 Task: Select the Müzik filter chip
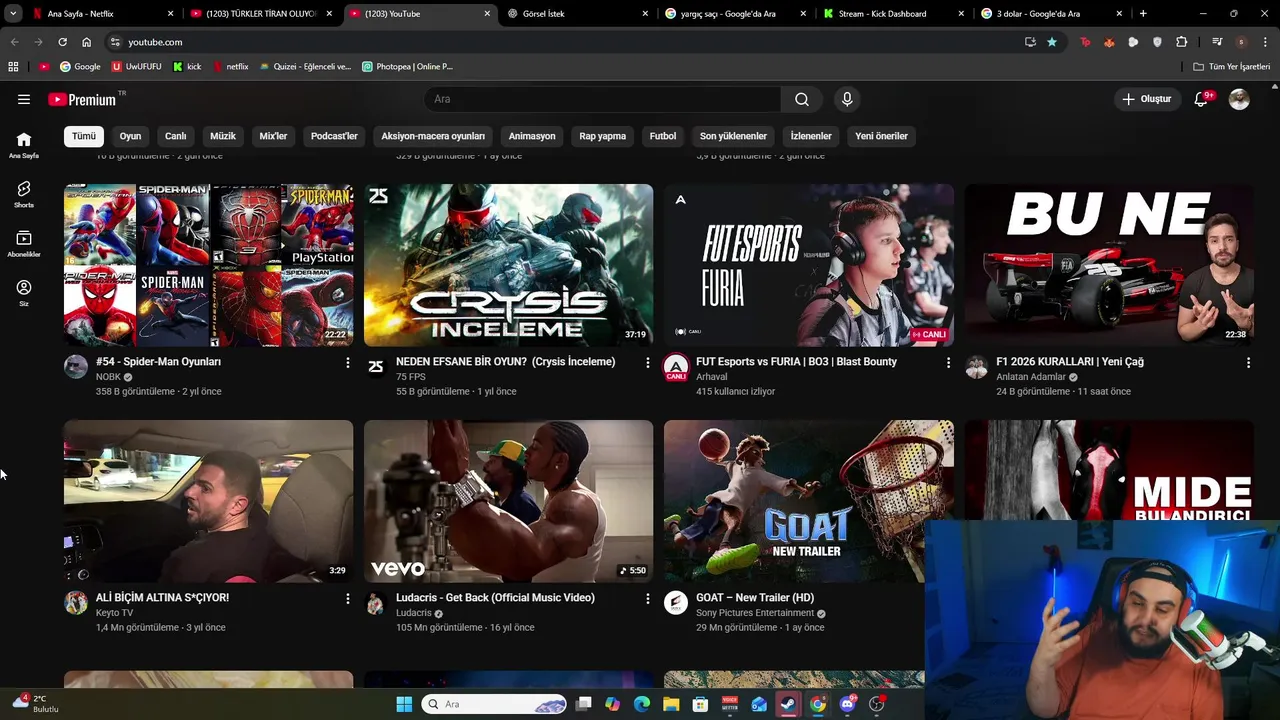coord(223,136)
